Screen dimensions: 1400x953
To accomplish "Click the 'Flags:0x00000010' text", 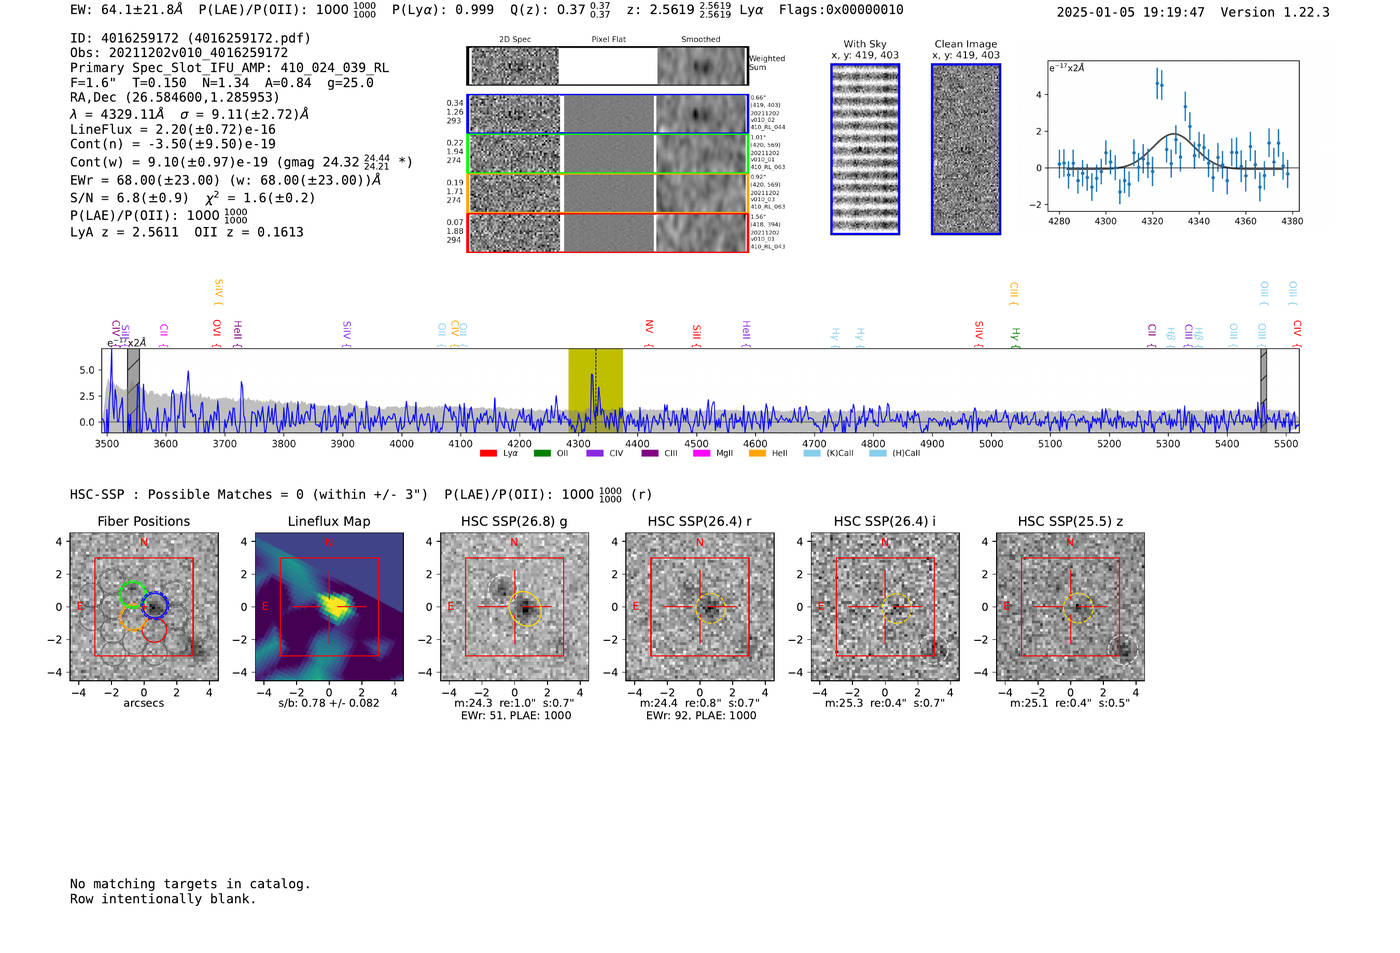I will (841, 10).
